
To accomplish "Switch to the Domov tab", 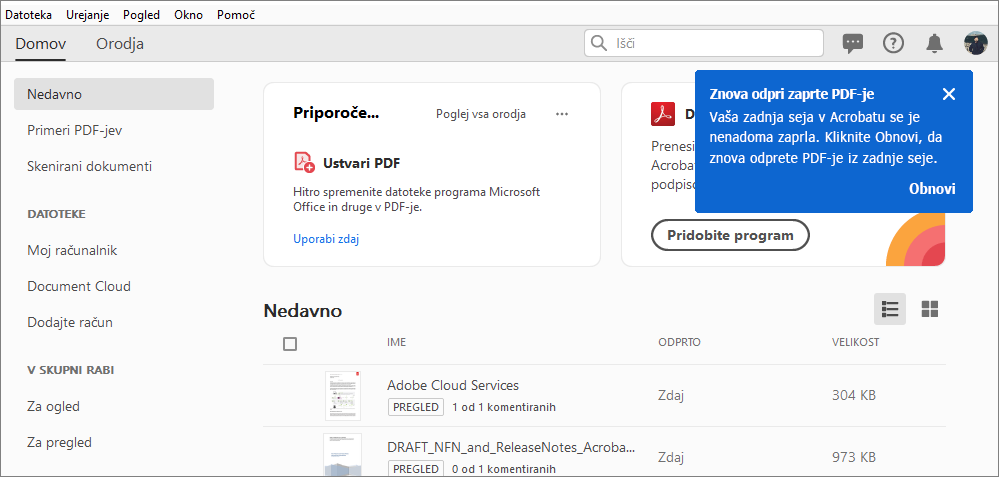I will coord(41,44).
